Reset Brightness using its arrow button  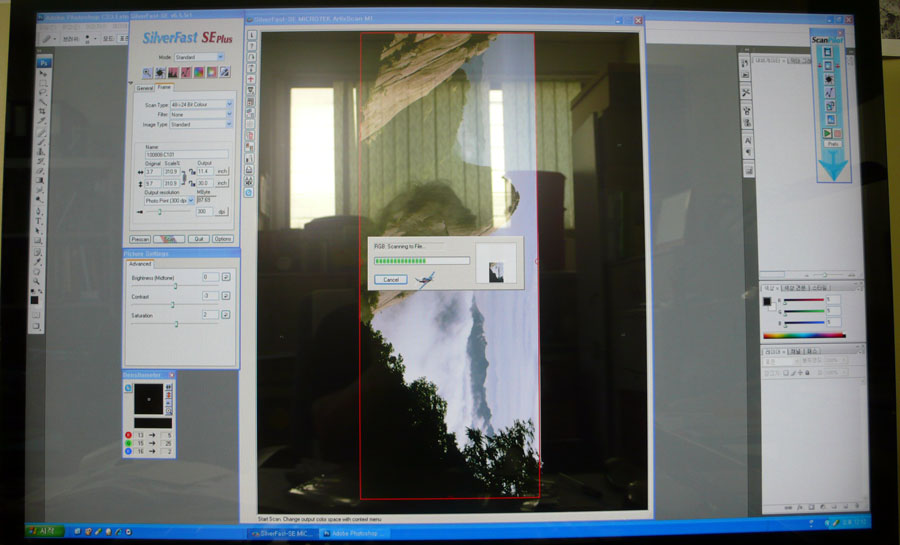[x=226, y=277]
